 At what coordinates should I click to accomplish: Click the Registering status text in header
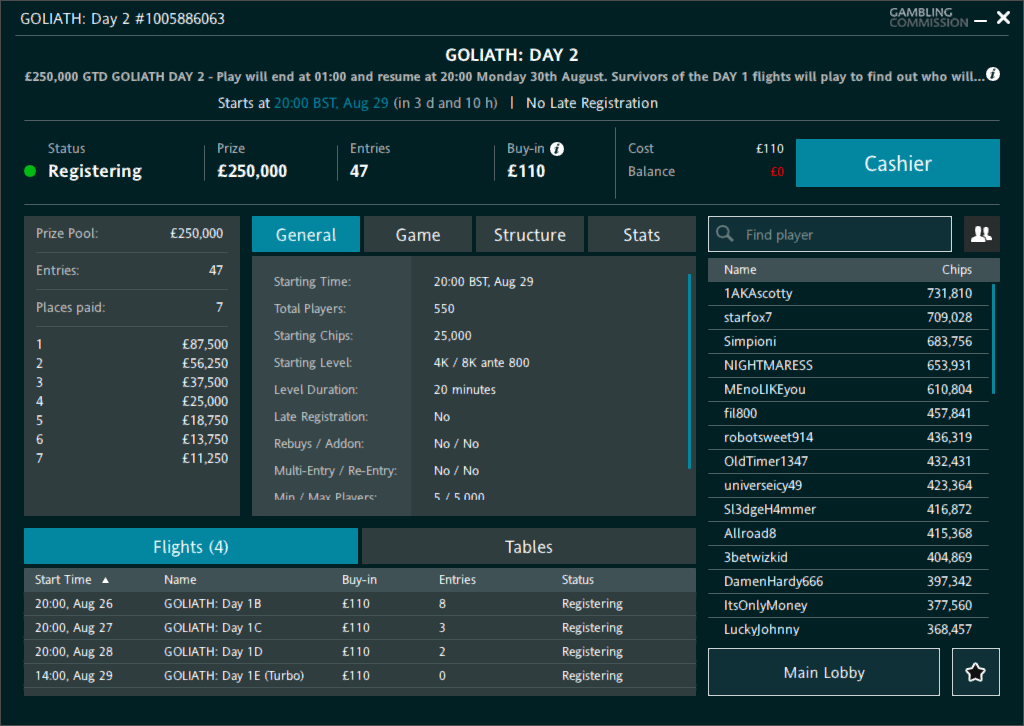[95, 171]
